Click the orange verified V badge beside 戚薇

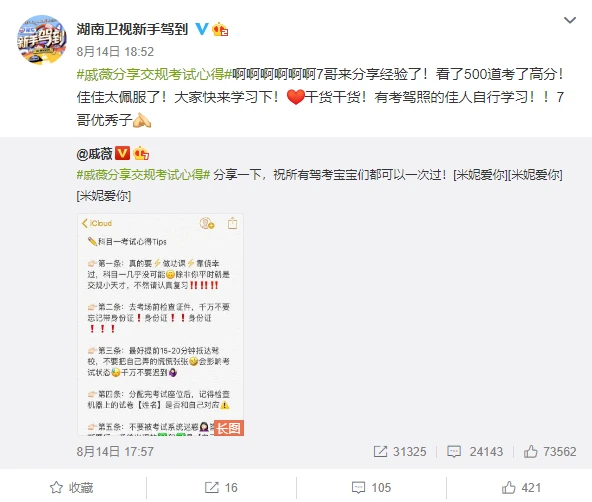122,153
